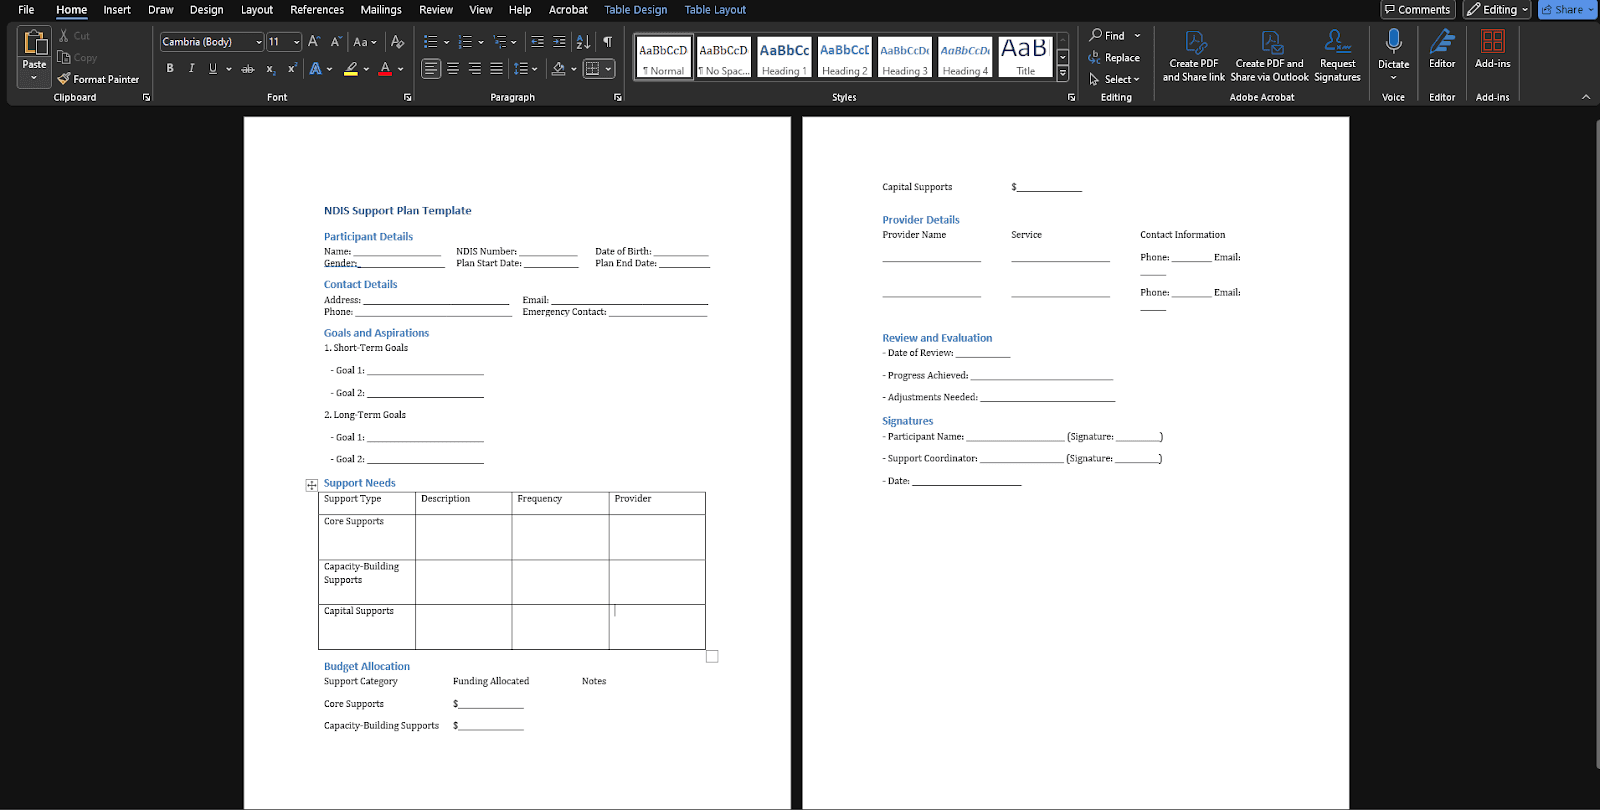Clear all formatting from selected text
This screenshot has width=1600, height=810.
(397, 42)
